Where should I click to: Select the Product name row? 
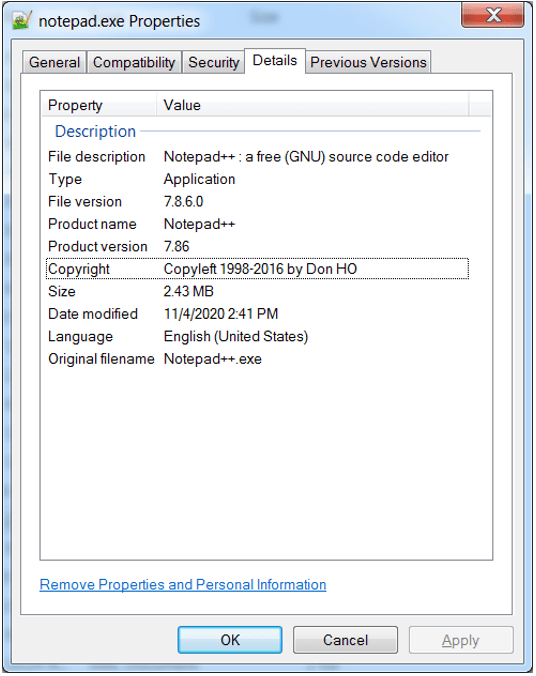coord(257,224)
